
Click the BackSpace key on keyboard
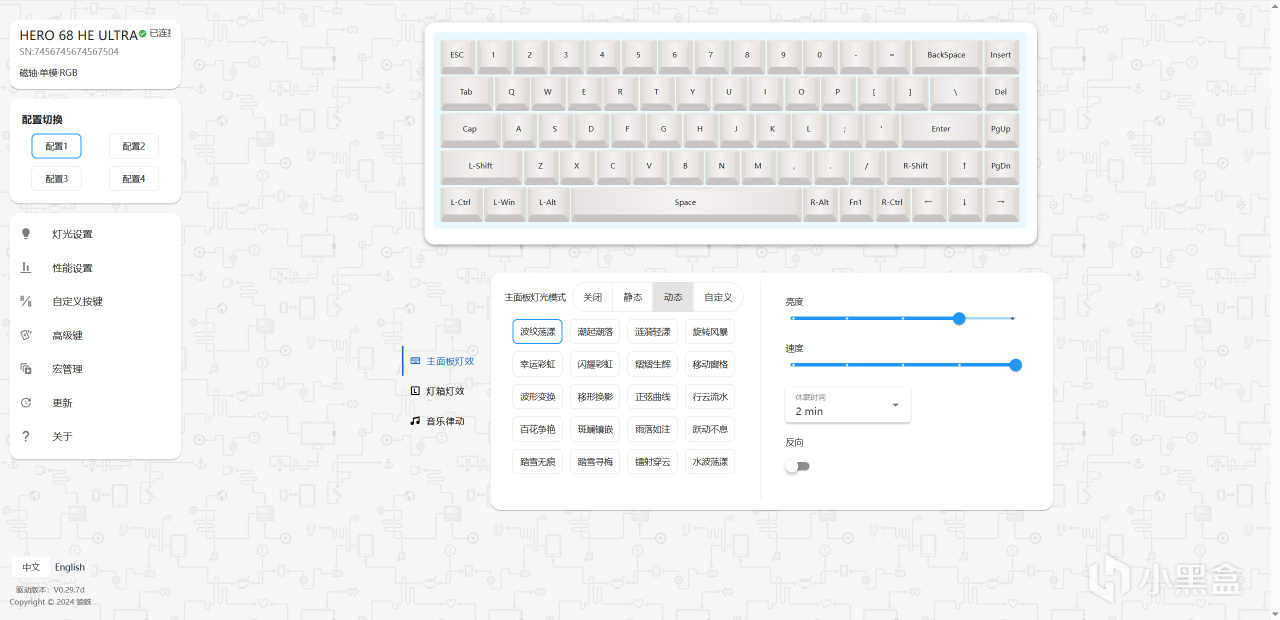[946, 56]
